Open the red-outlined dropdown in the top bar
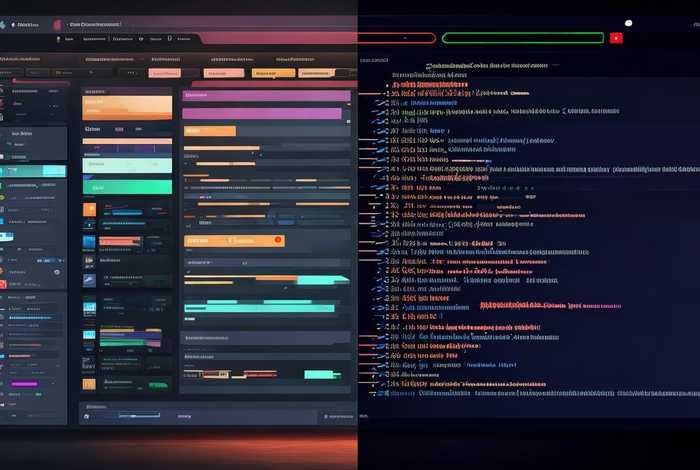 pyautogui.click(x=318, y=38)
